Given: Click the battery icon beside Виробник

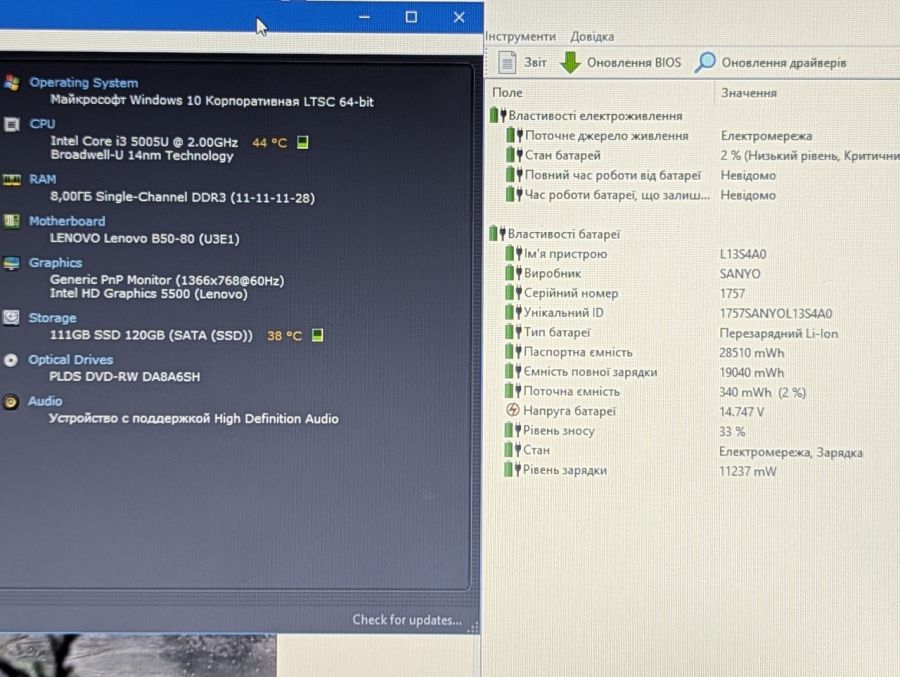Looking at the screenshot, I should click(x=513, y=273).
